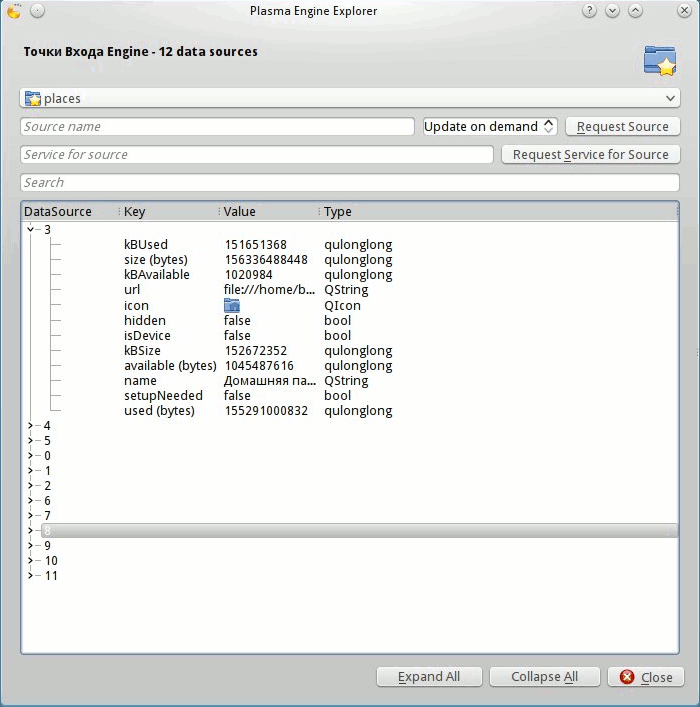700x707 pixels.
Task: Select the used (bytes) key
Action: [159, 411]
